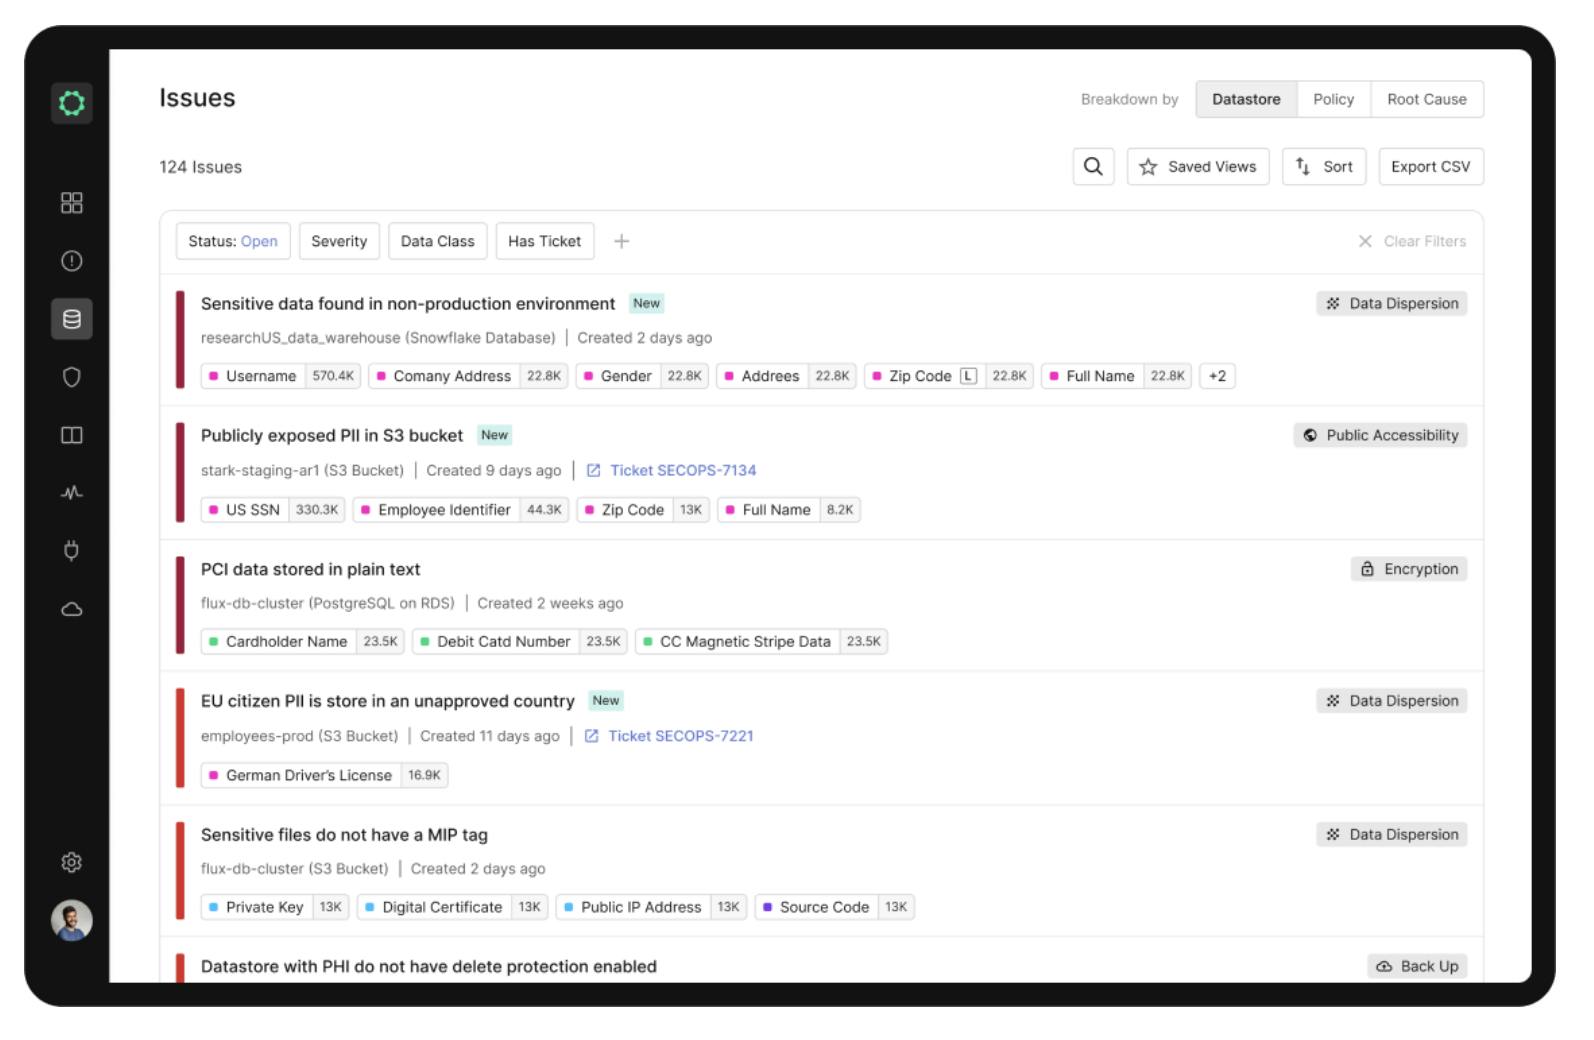Open Ticket SECOPS-7134 link
The image size is (1594, 1040).
click(x=672, y=470)
